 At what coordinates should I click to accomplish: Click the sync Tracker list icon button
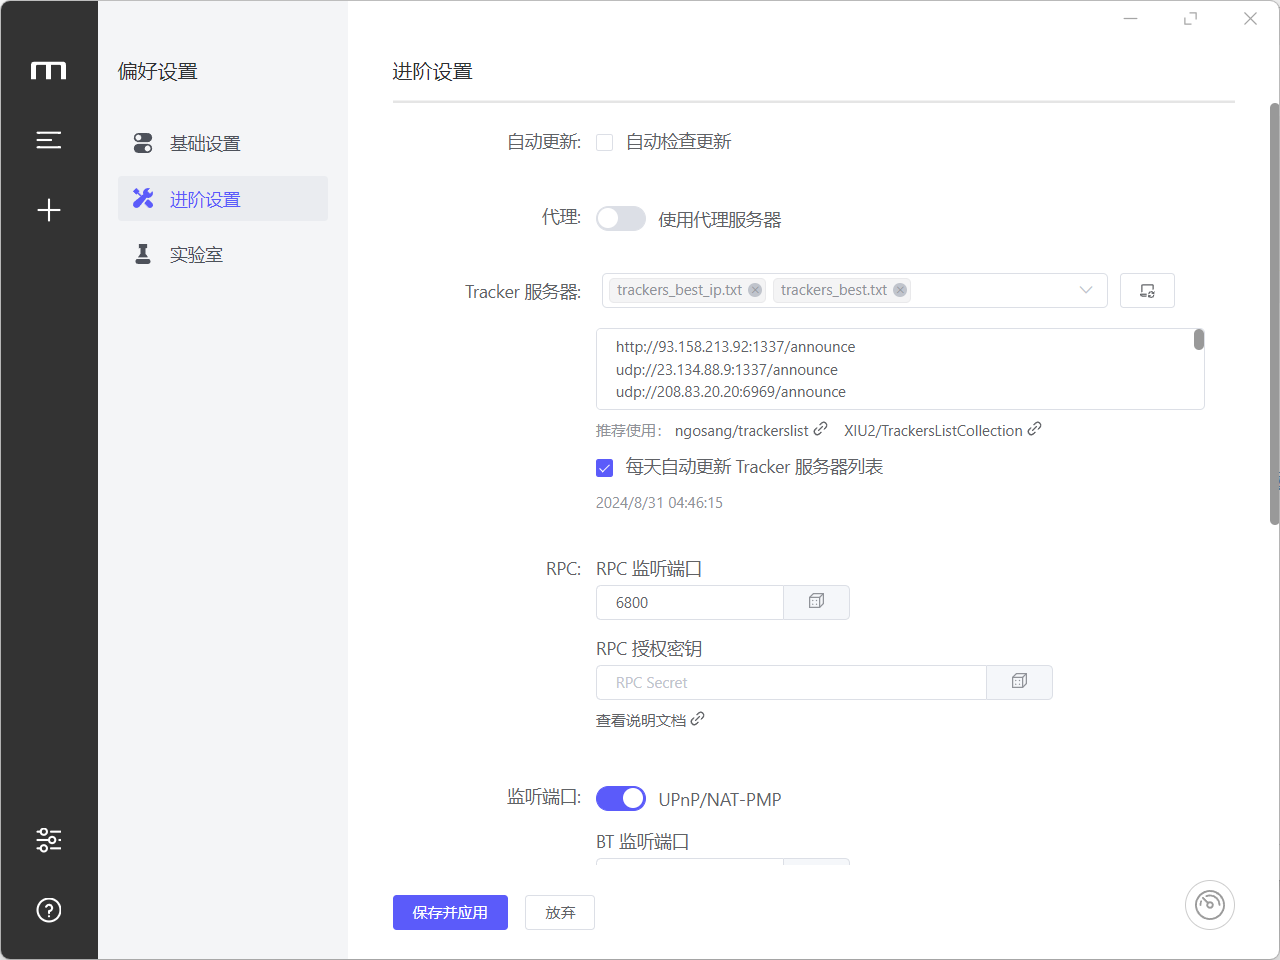1147,291
